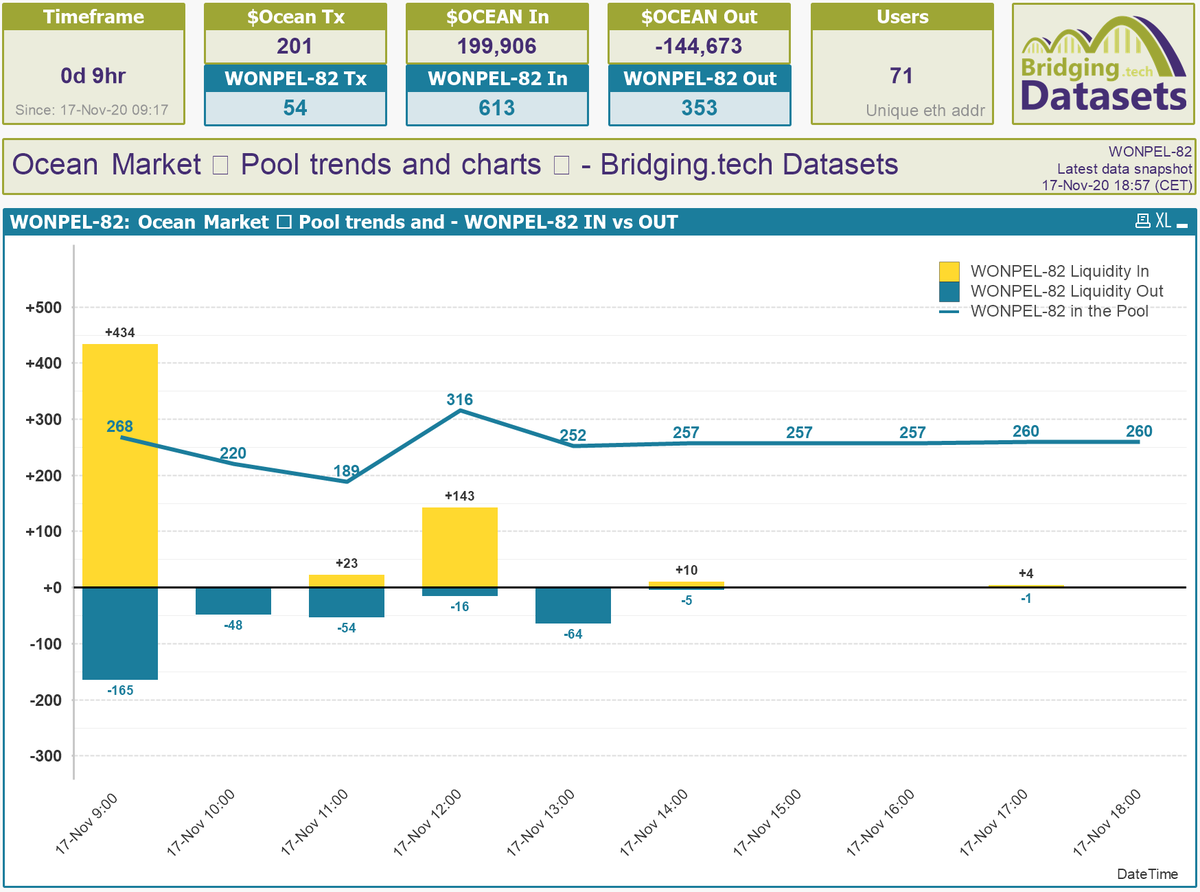1200x892 pixels.
Task: Click the +23 yellow bar at 11:00
Action: pyautogui.click(x=346, y=581)
